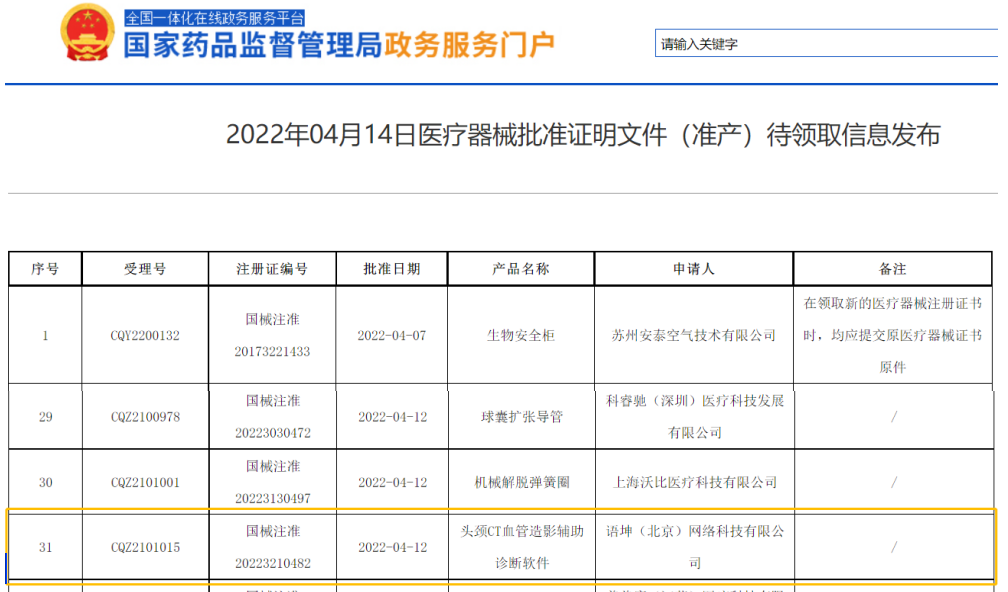1008x592 pixels.
Task: Click the 产品名称 column header
Action: [x=519, y=268]
